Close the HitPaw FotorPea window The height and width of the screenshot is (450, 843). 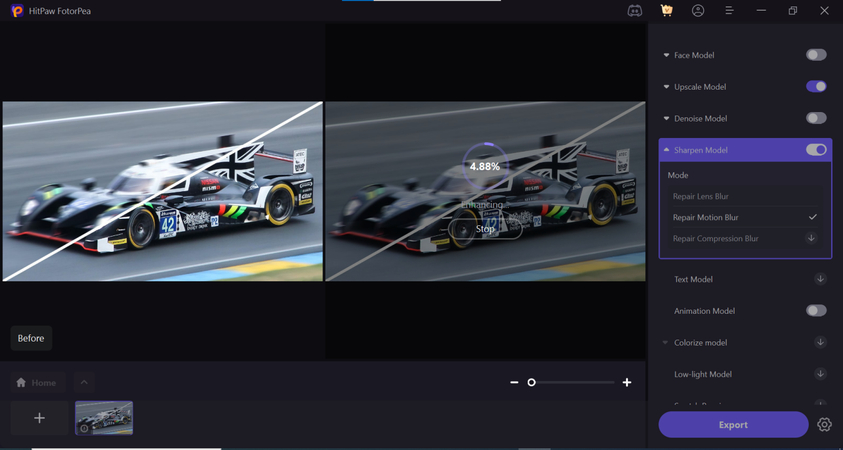824,11
